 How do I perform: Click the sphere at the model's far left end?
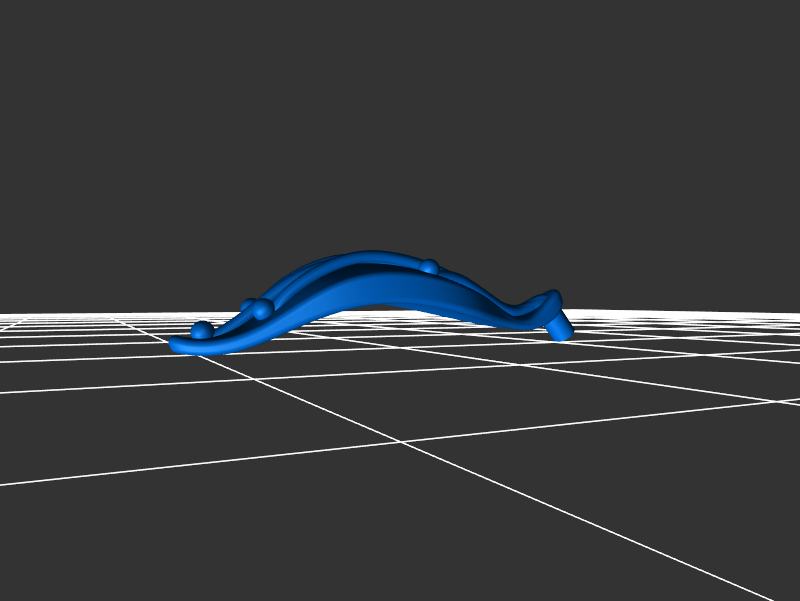[x=202, y=329]
